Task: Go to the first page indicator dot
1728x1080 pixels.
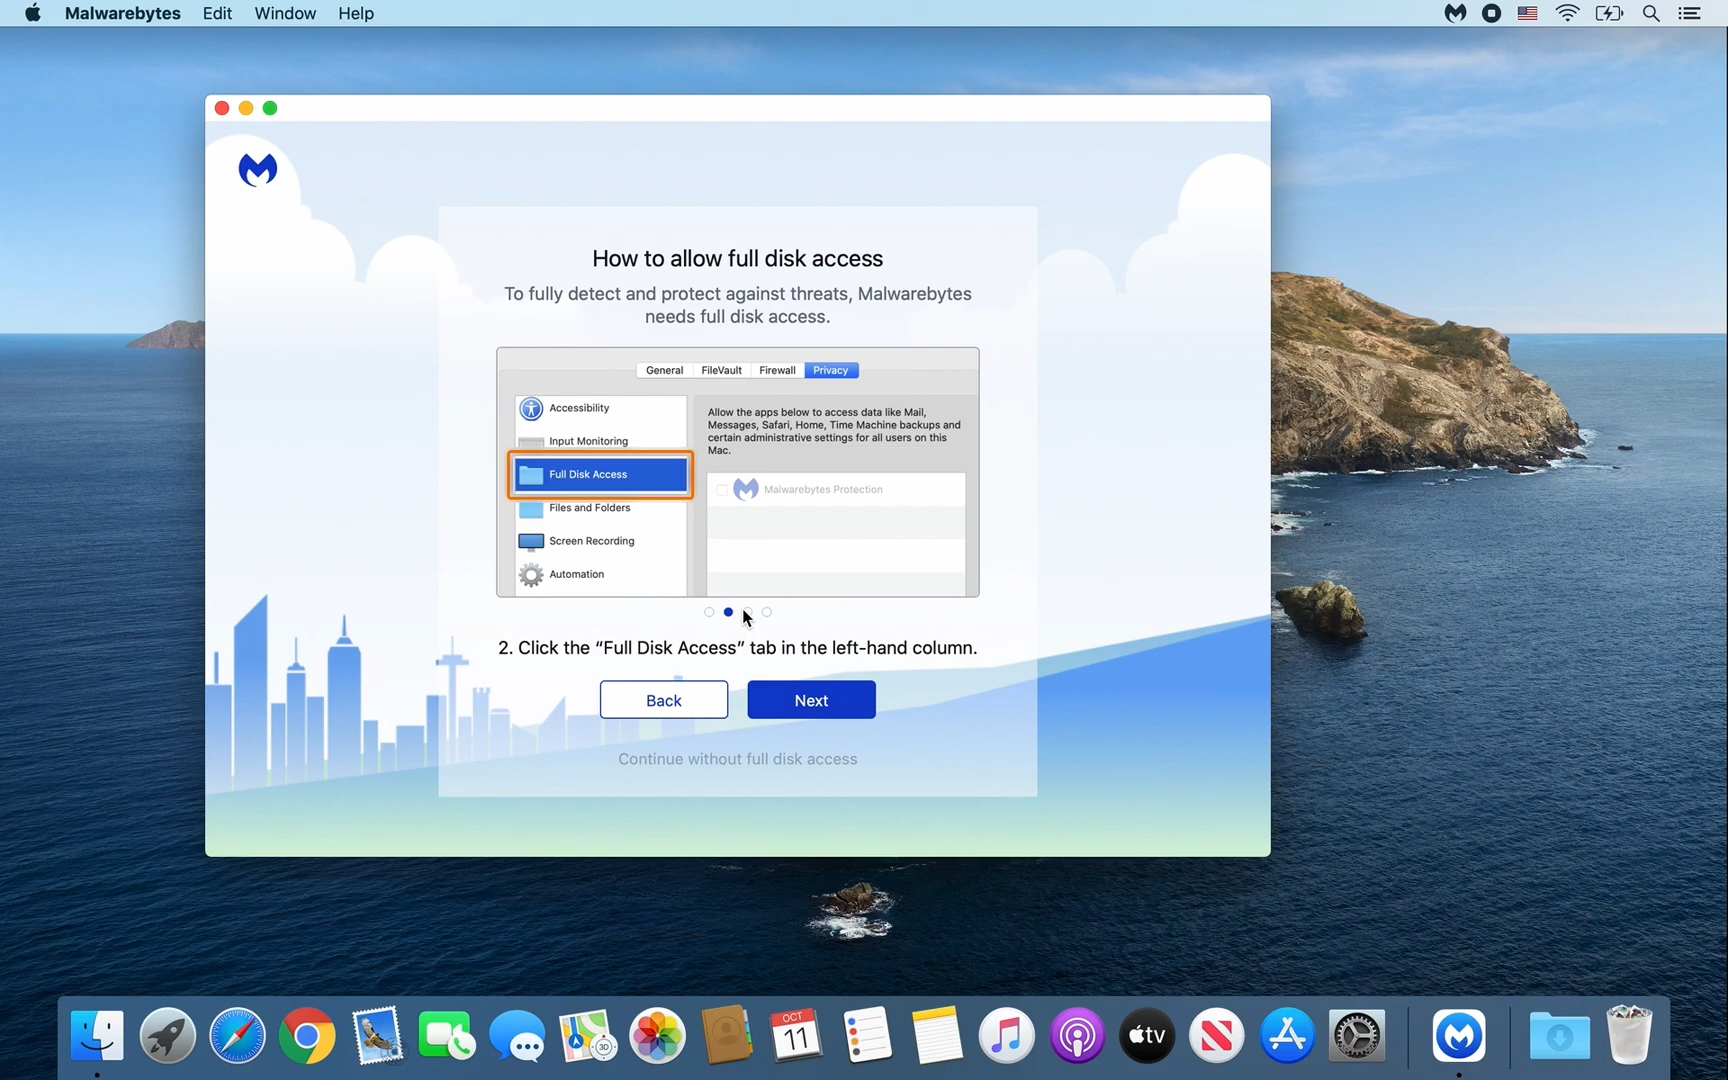Action: click(709, 612)
